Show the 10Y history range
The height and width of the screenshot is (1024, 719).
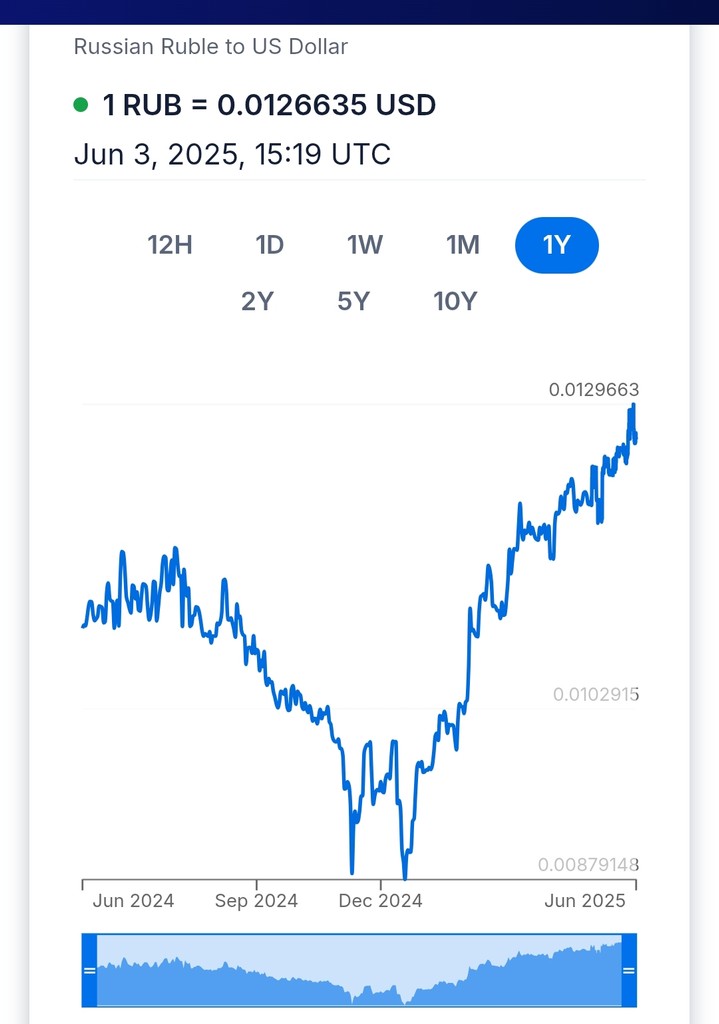pyautogui.click(x=455, y=301)
